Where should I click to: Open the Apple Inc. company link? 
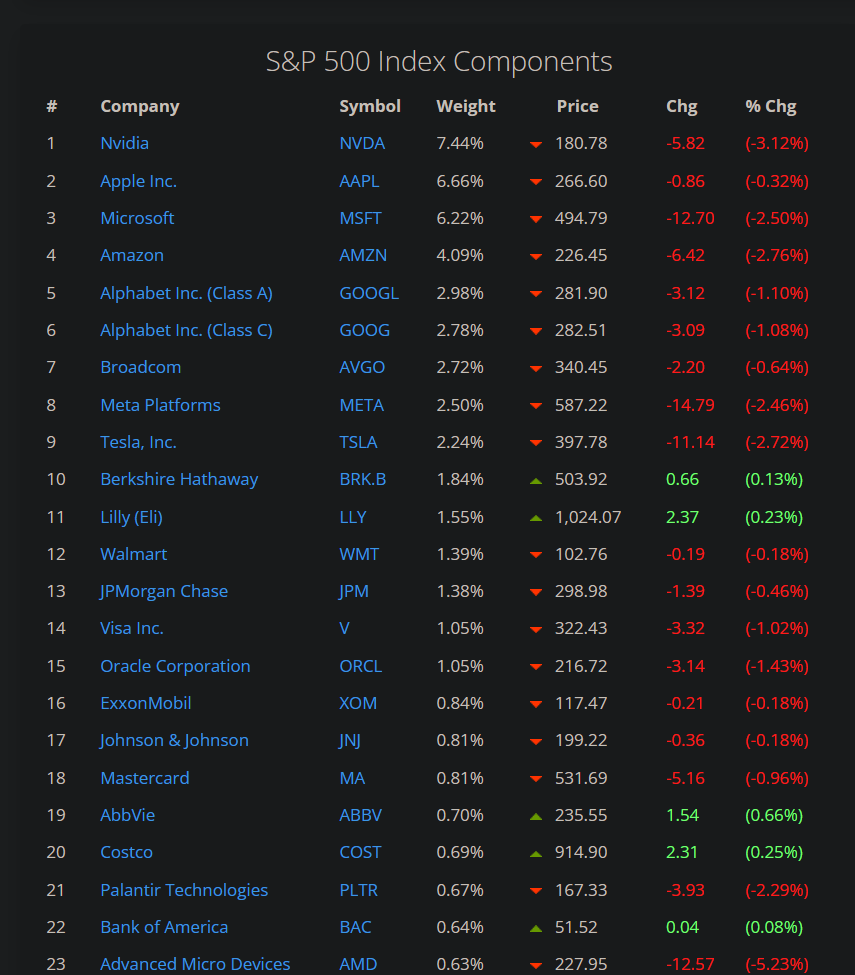click(x=139, y=181)
